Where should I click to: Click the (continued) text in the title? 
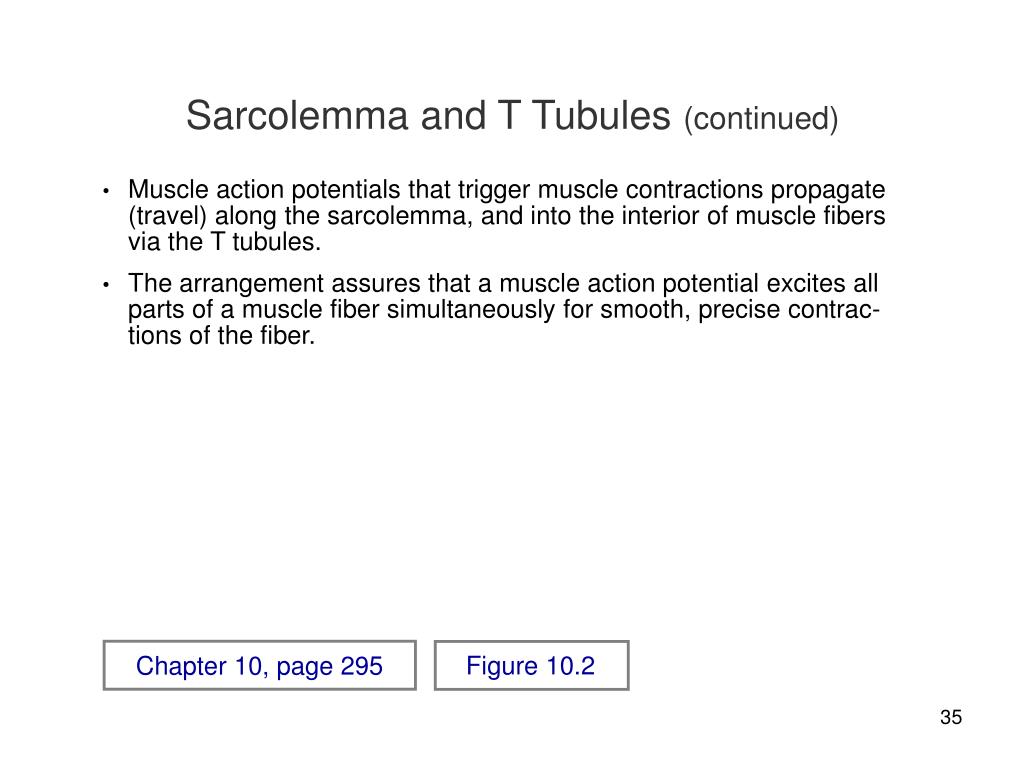(761, 119)
